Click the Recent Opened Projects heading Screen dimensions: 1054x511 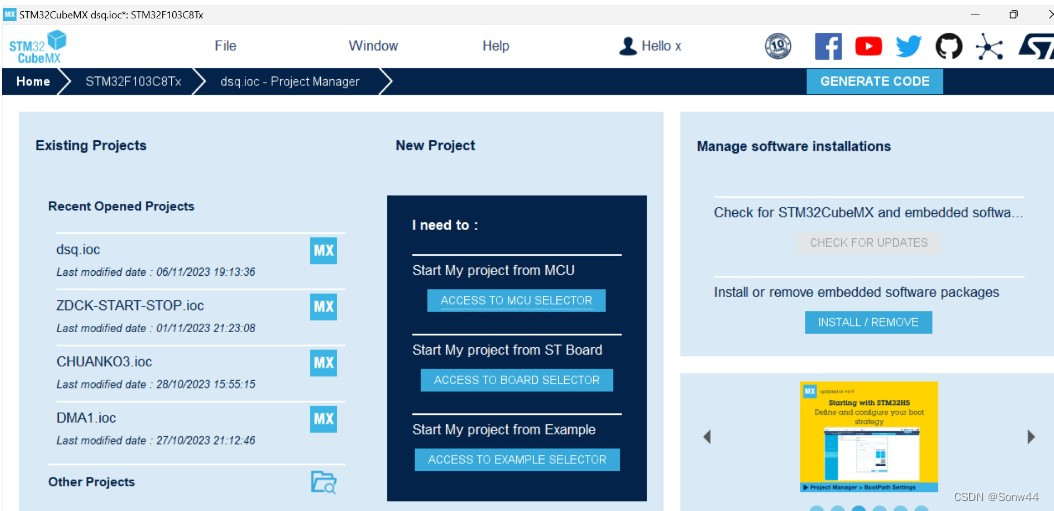point(121,206)
